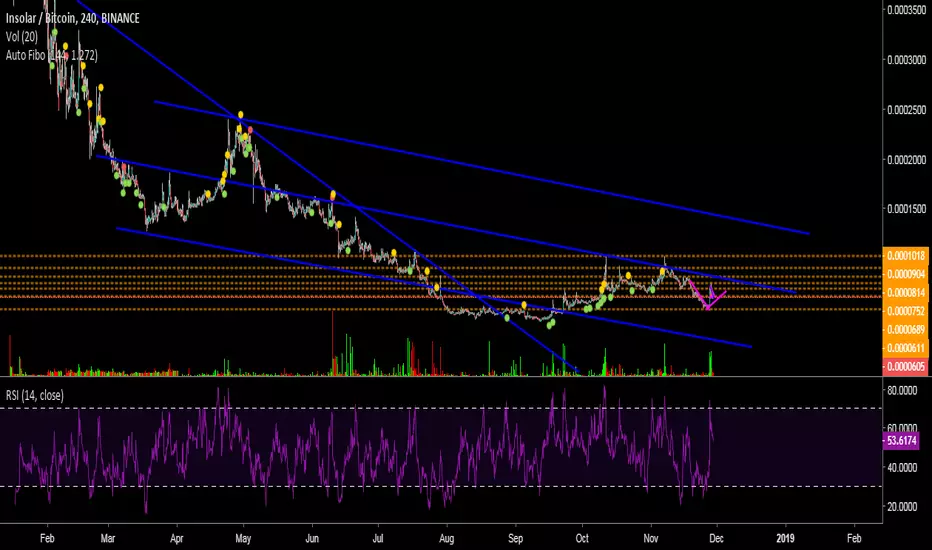Select the Vol (20) indicator label
Image resolution: width=932 pixels, height=550 pixels.
(22, 37)
